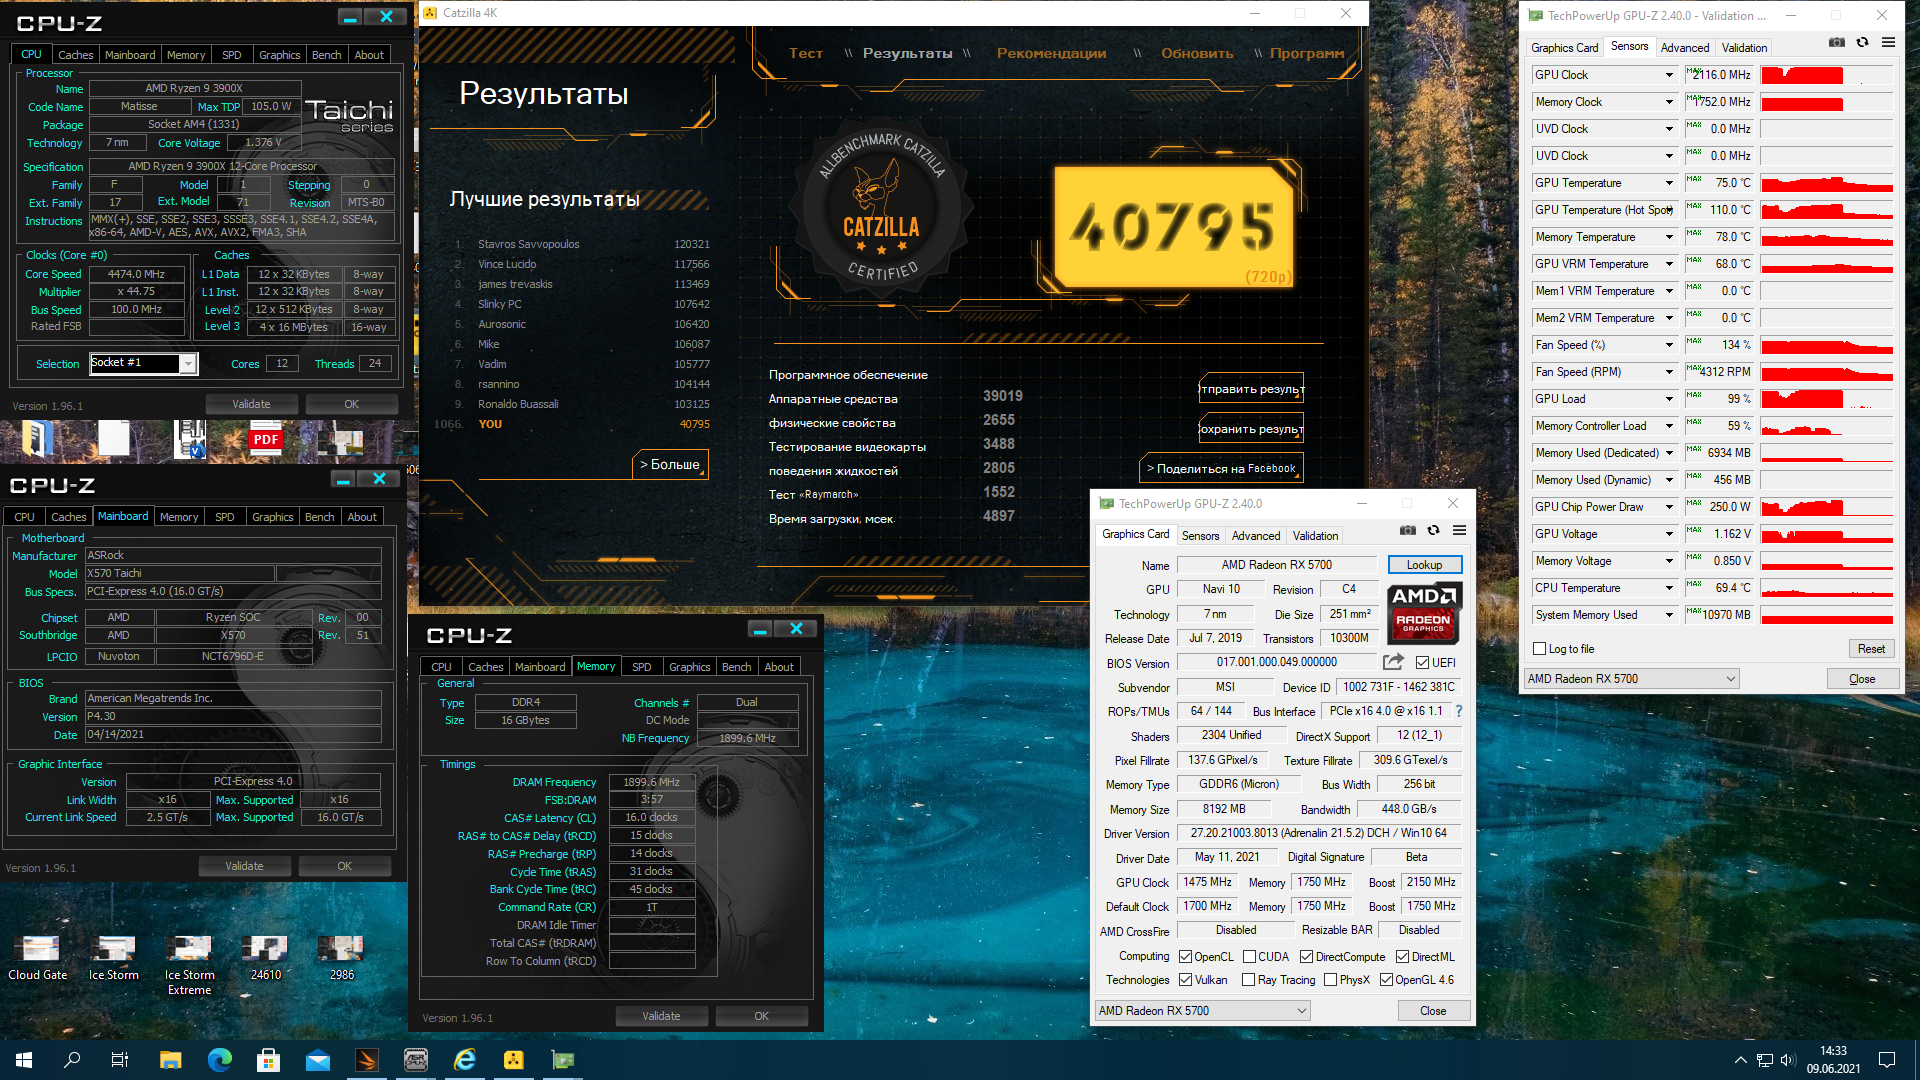Toggle the DirectML checkbox
The image size is (1920, 1080).
point(1403,957)
